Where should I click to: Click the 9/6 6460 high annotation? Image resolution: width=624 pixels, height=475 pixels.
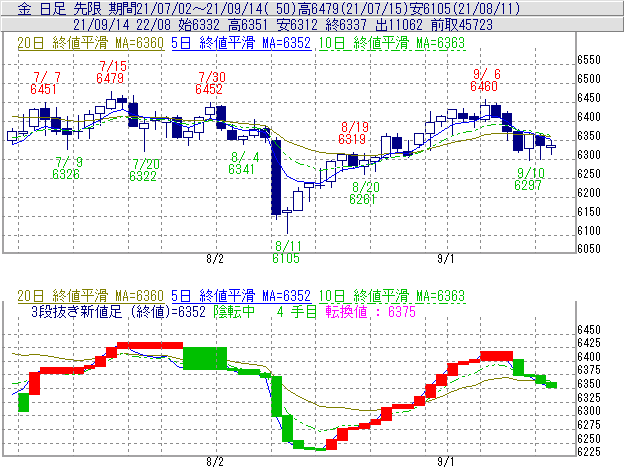pos(485,80)
